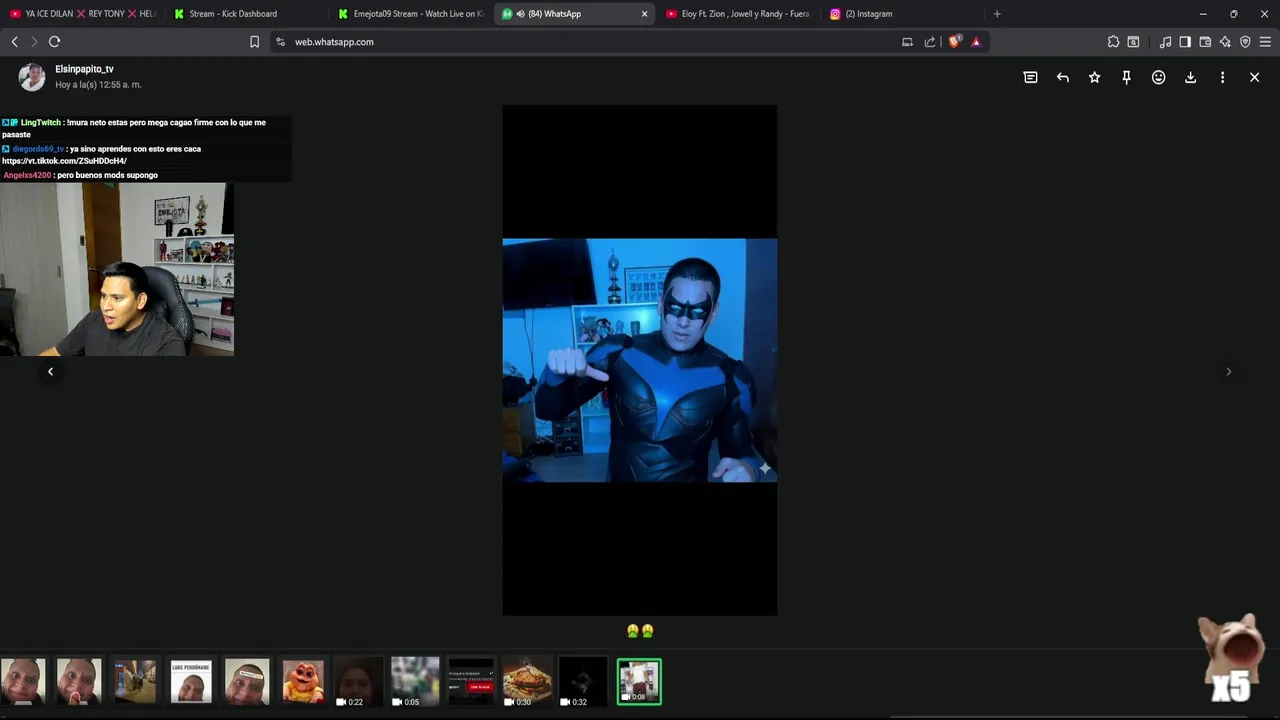Click the browser back arrow
Image resolution: width=1280 pixels, height=720 pixels.
14,42
